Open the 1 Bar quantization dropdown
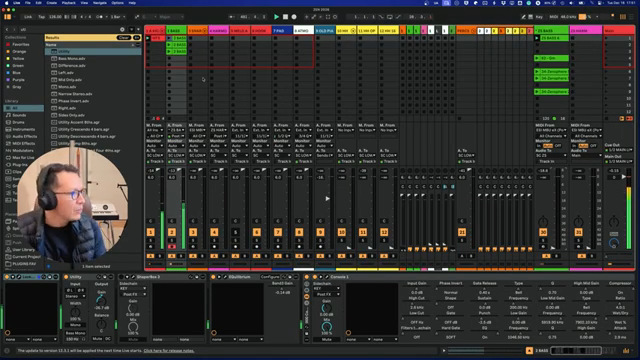The image size is (640, 360). tap(118, 17)
